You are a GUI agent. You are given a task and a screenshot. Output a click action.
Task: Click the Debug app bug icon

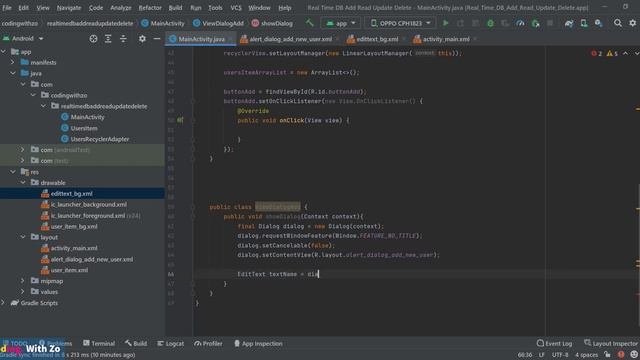pyautogui.click(x=490, y=23)
